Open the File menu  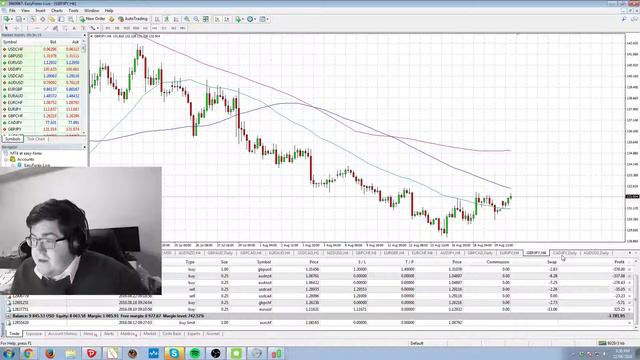[x=12, y=11]
